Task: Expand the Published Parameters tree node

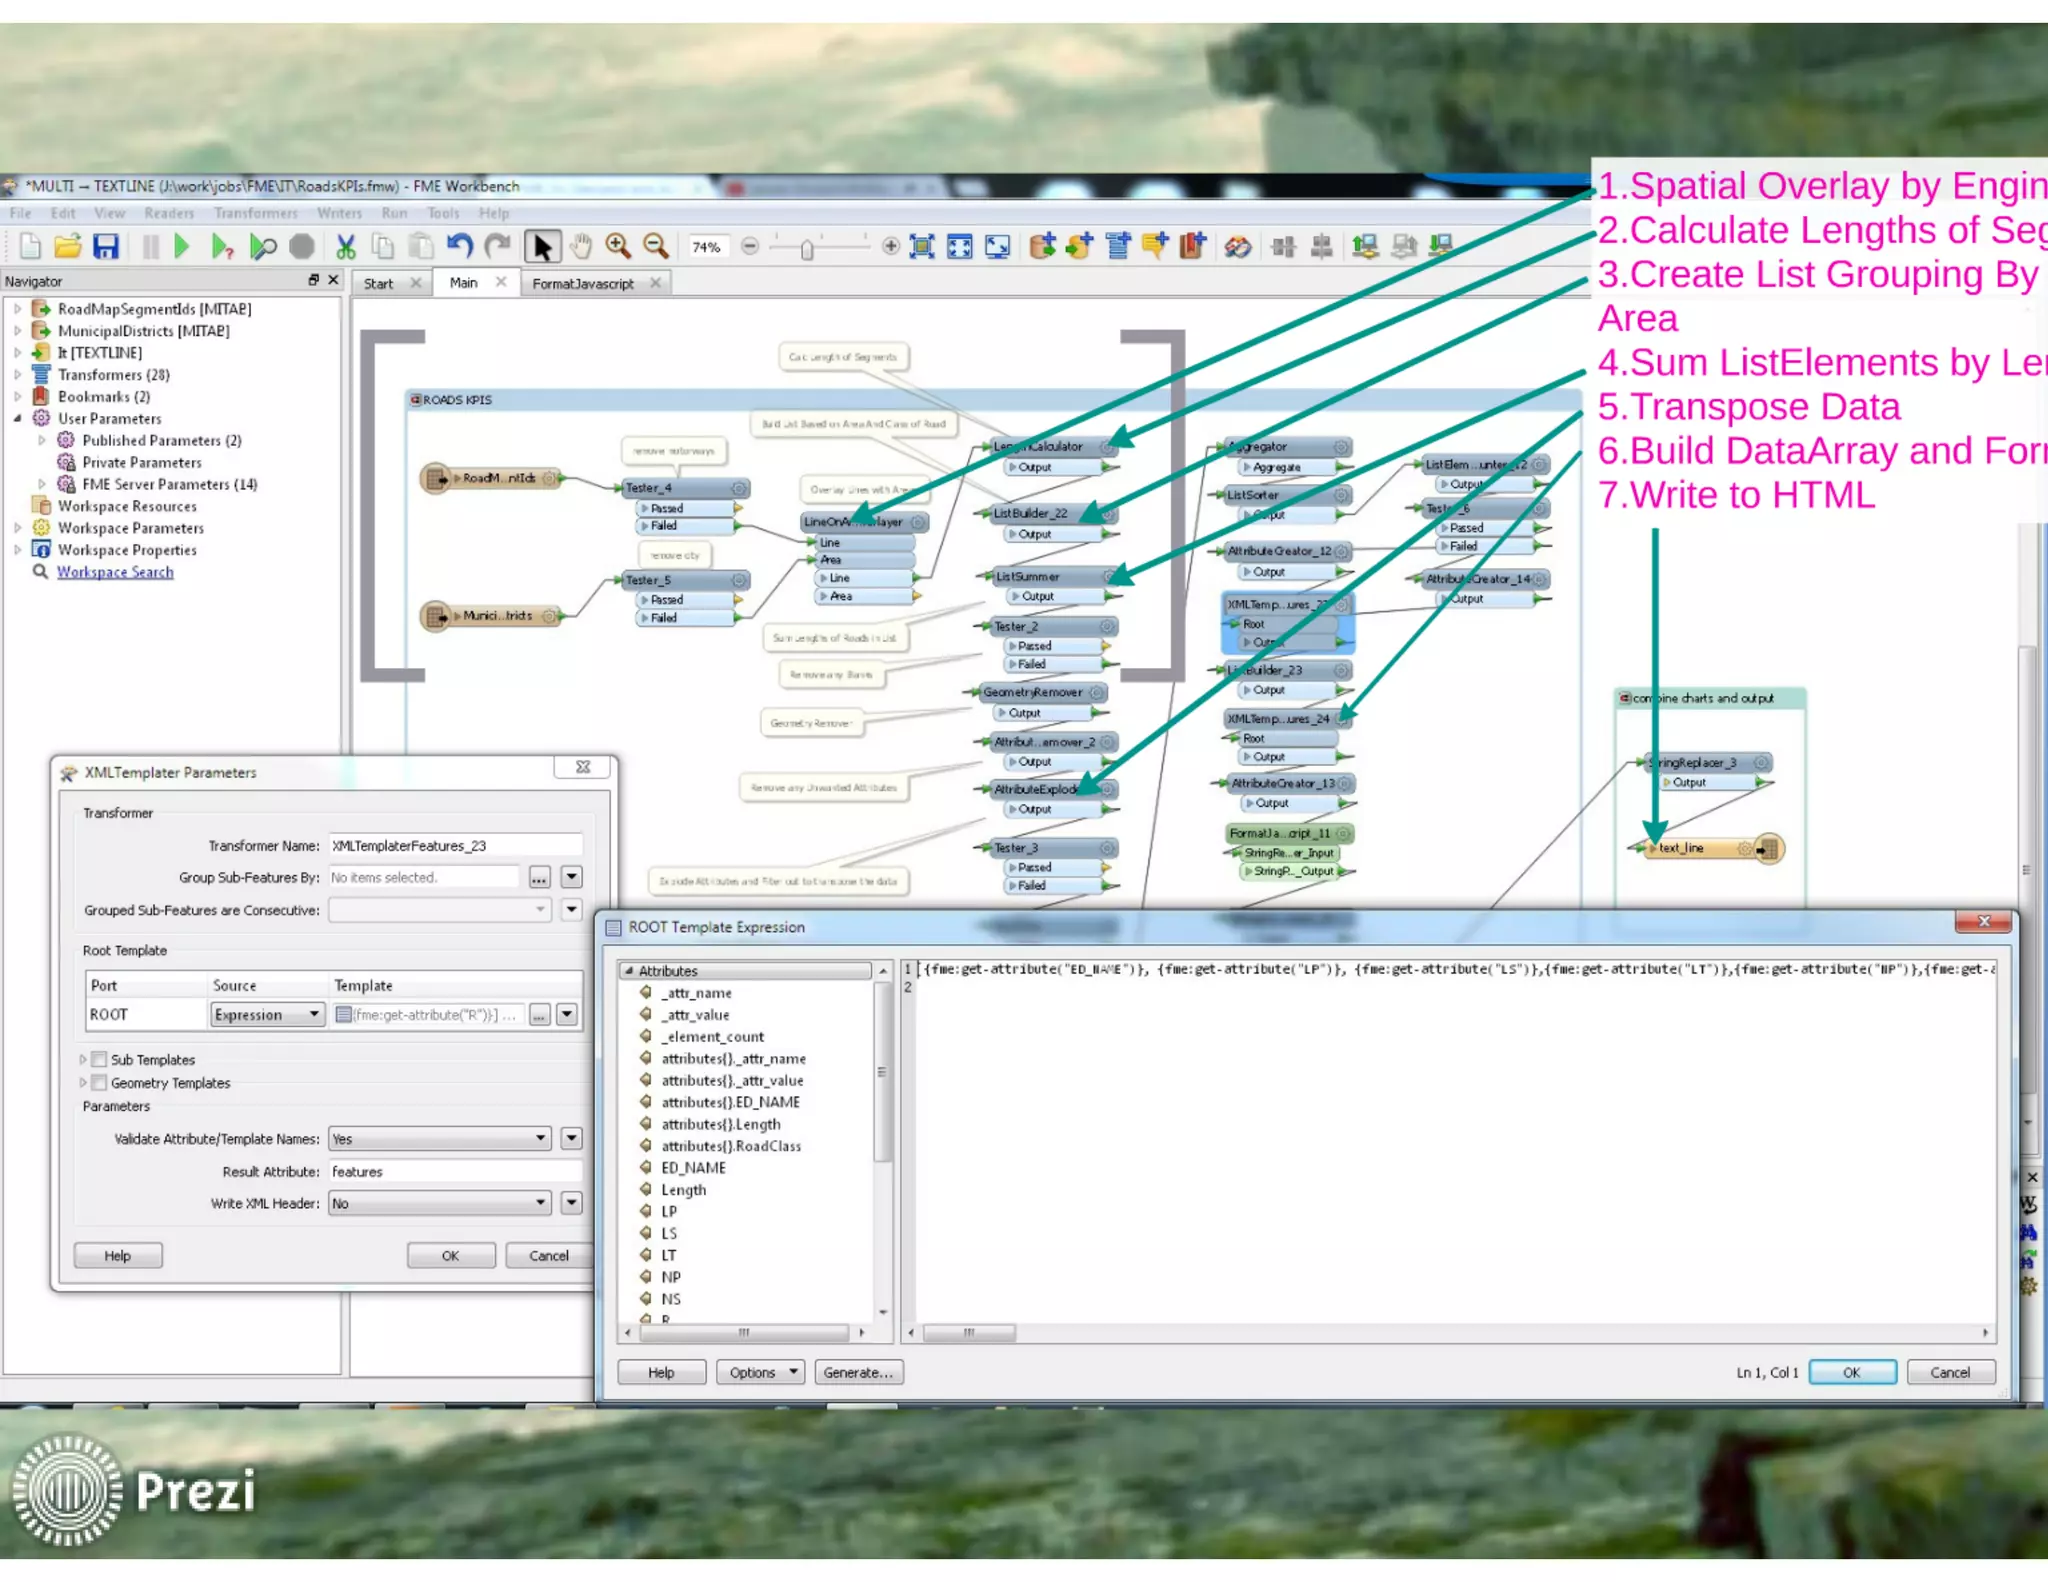Action: tap(42, 440)
